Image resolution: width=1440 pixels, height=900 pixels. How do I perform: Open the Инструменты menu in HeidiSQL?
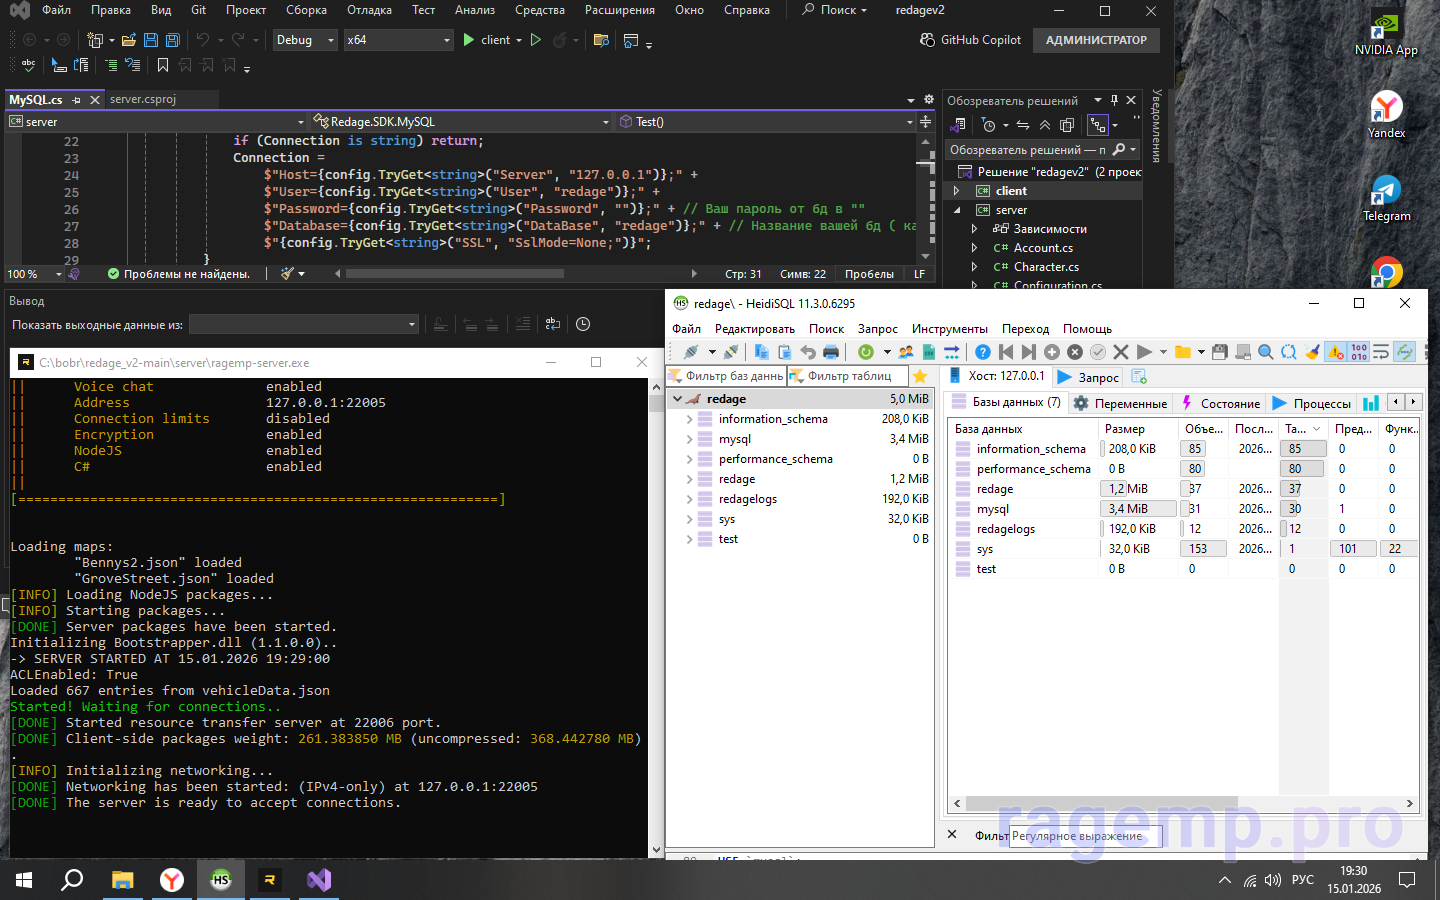pyautogui.click(x=949, y=329)
